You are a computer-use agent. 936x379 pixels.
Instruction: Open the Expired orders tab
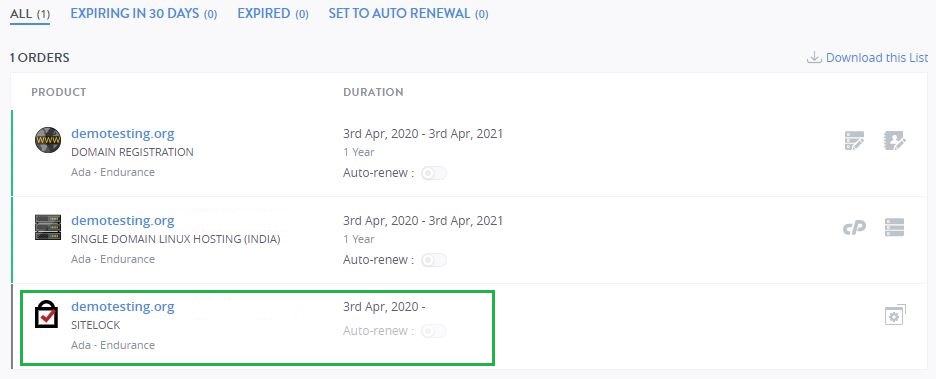pos(273,13)
